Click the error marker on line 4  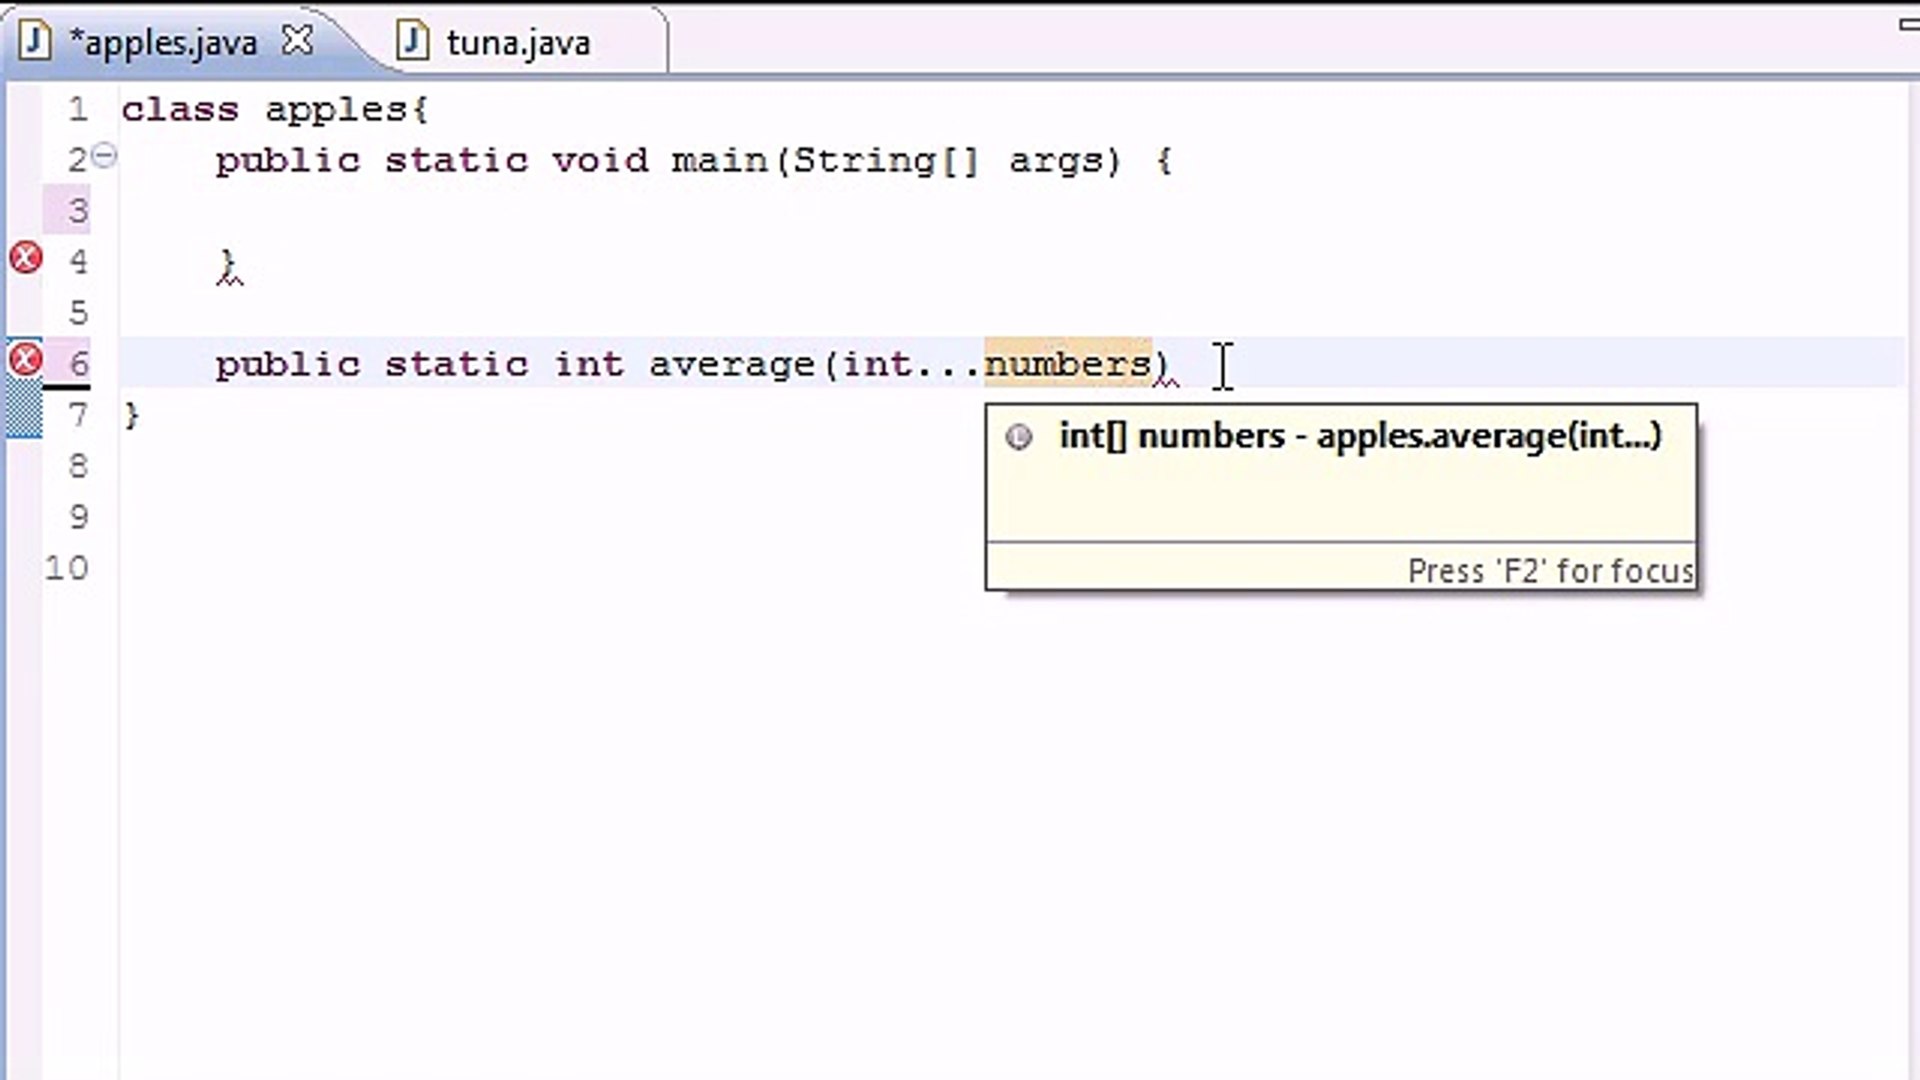(26, 259)
